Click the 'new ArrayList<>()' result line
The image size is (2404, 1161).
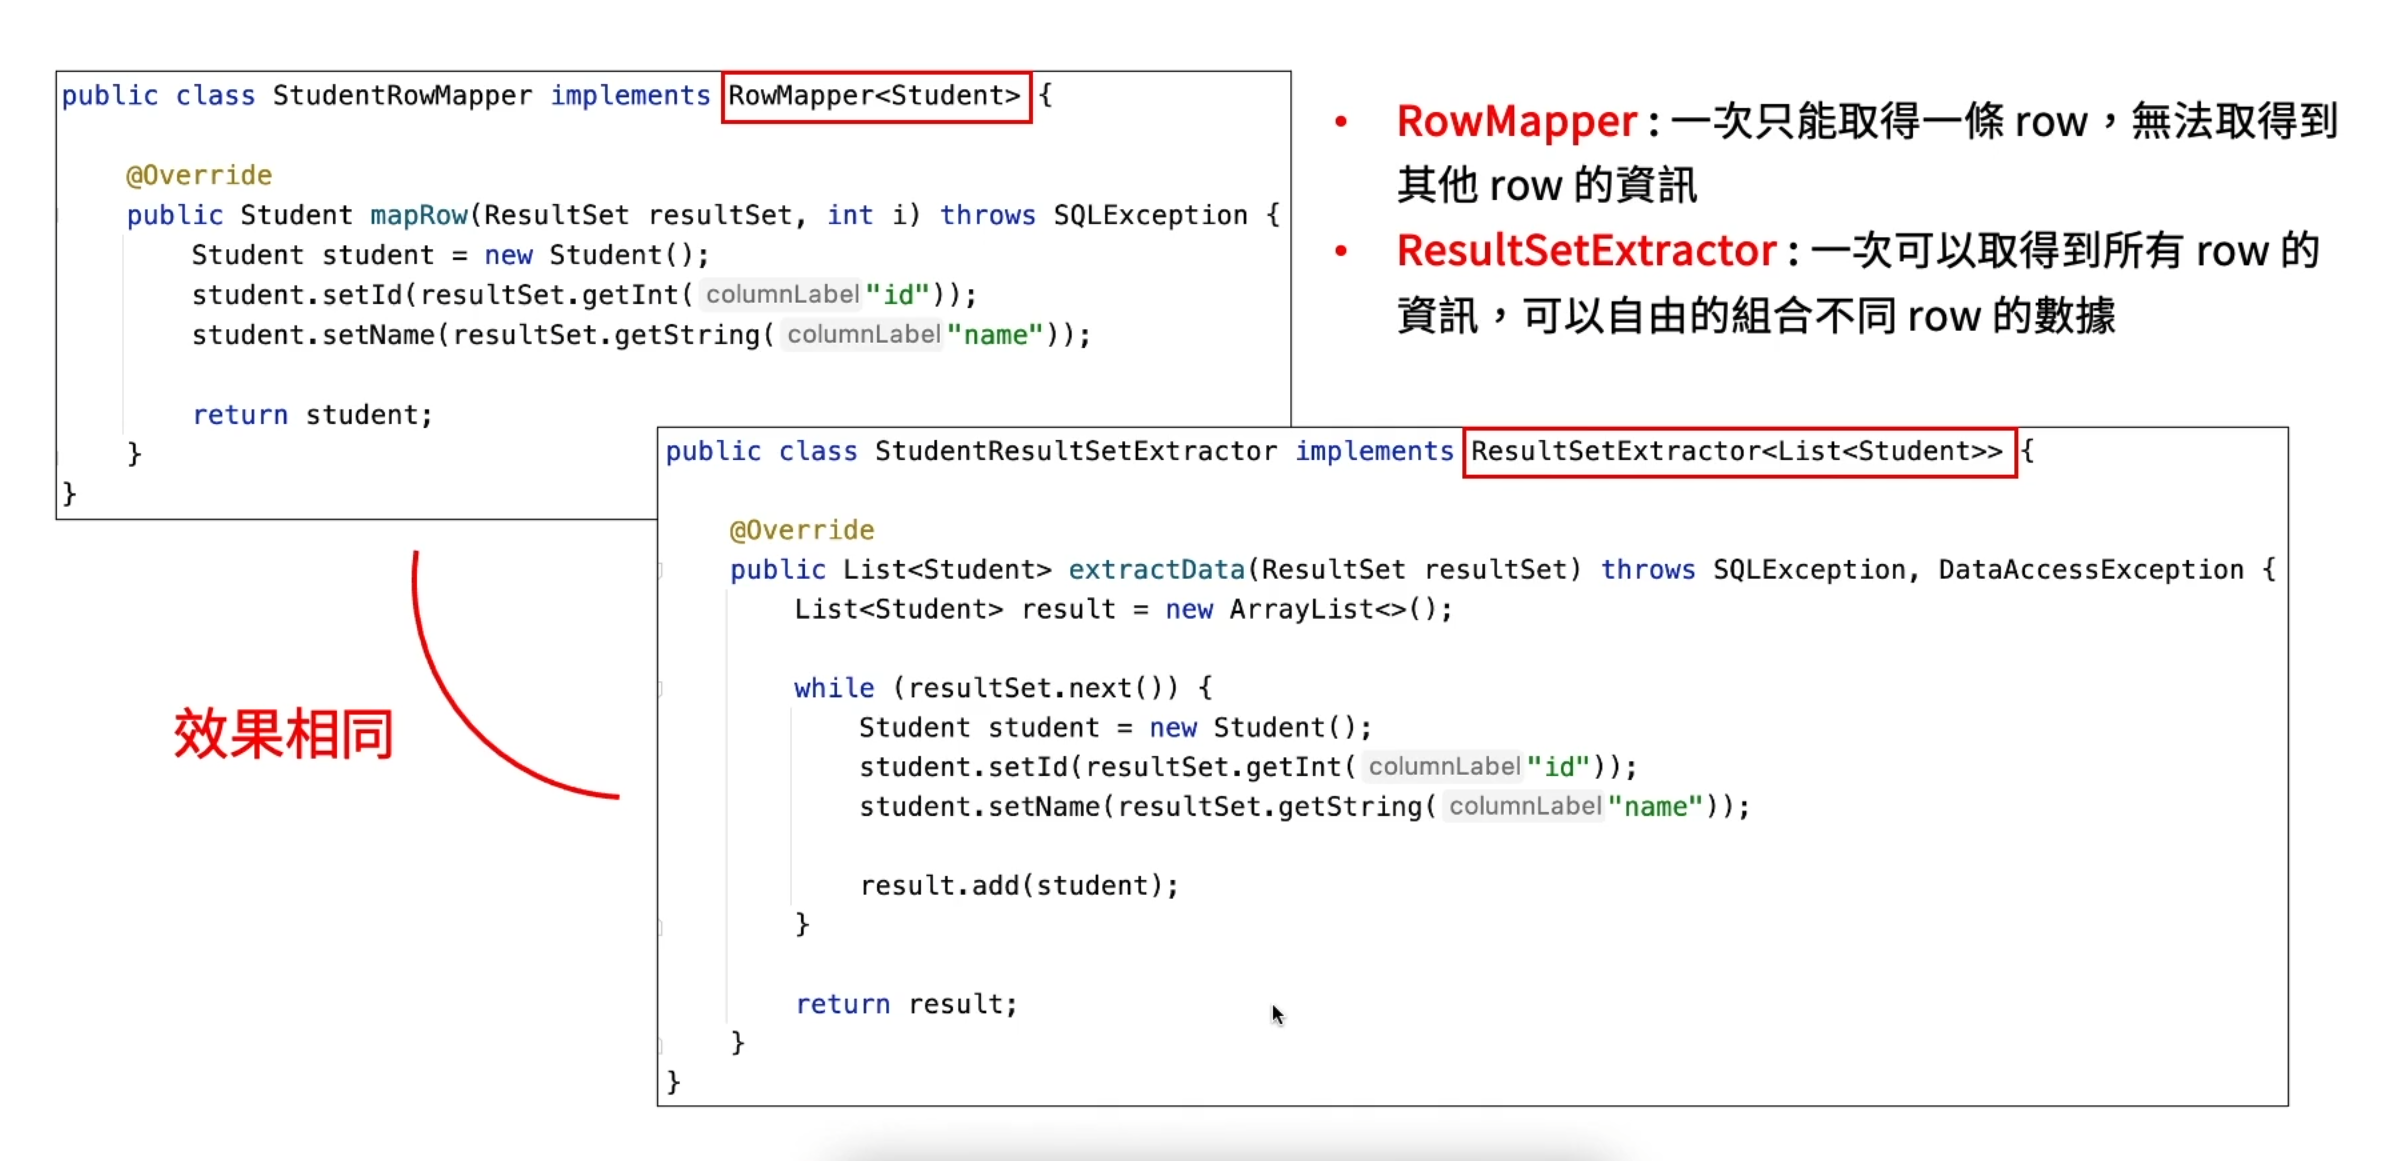pos(1123,610)
